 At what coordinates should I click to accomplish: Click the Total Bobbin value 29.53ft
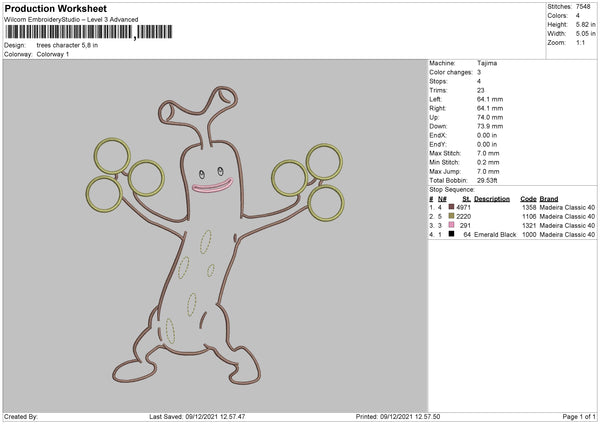[487, 180]
